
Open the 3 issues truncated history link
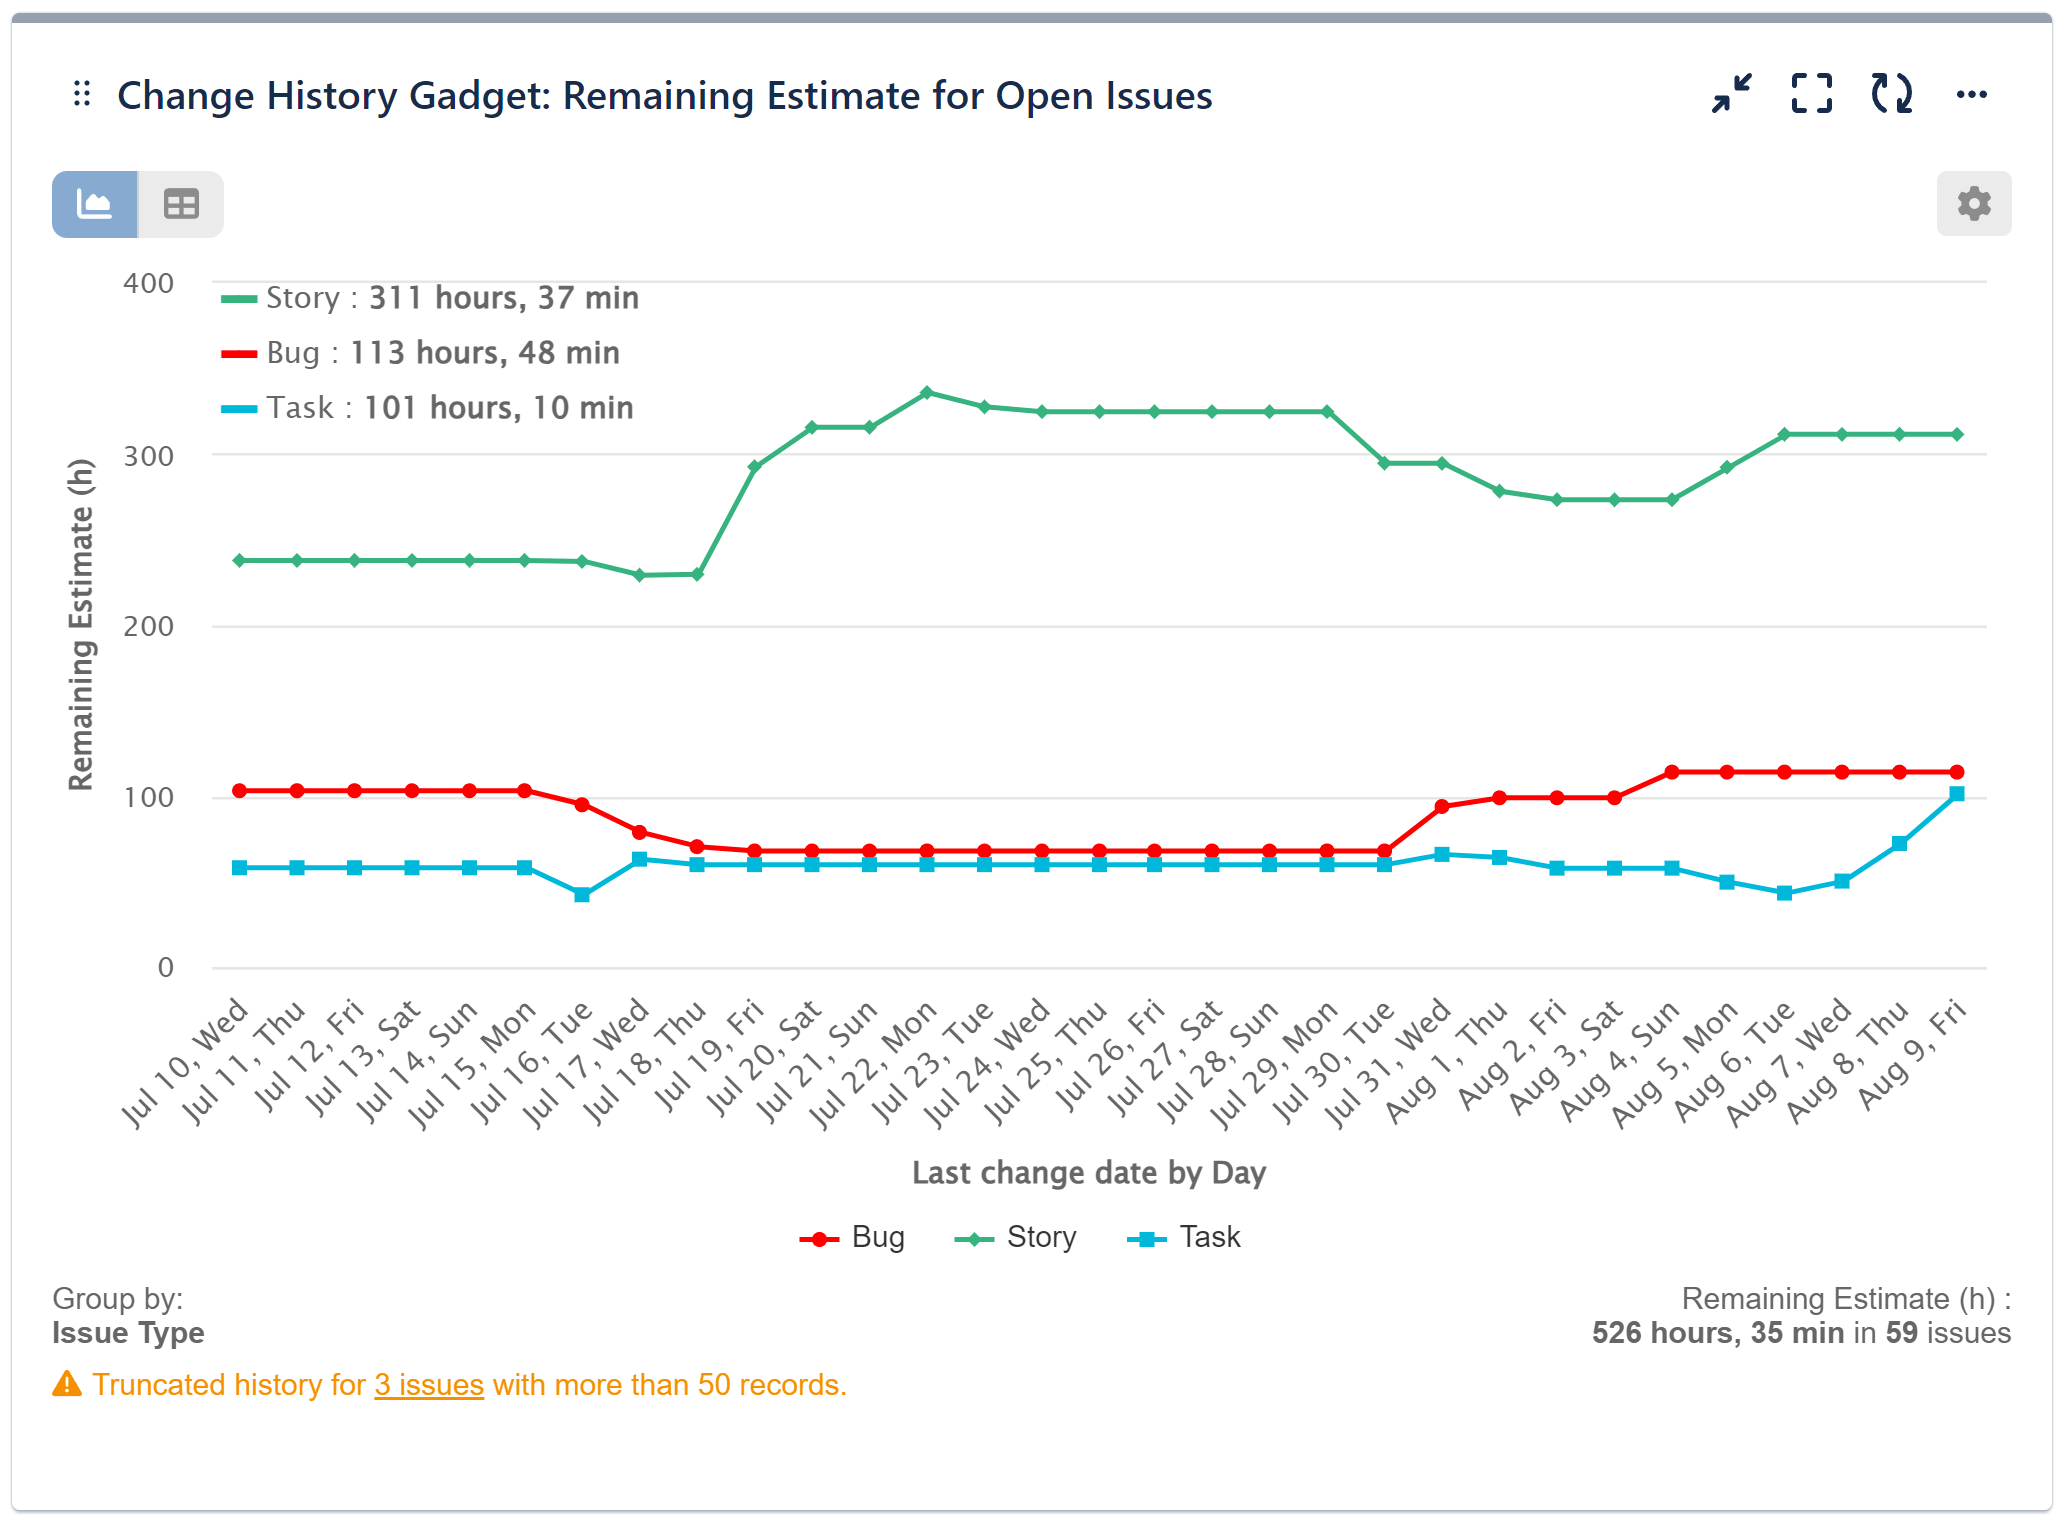tap(428, 1385)
